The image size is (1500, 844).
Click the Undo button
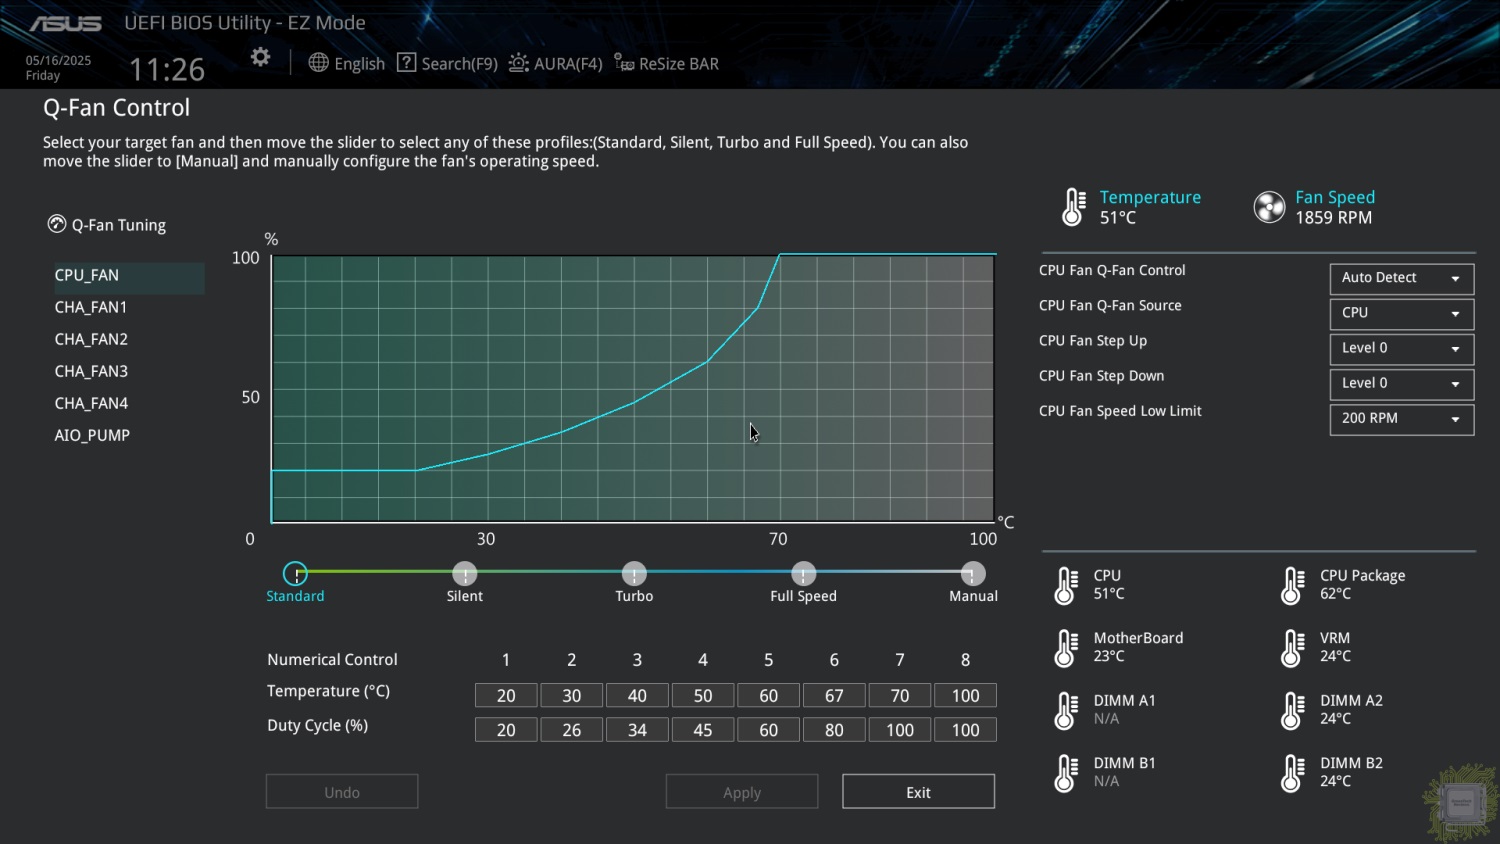click(x=342, y=792)
